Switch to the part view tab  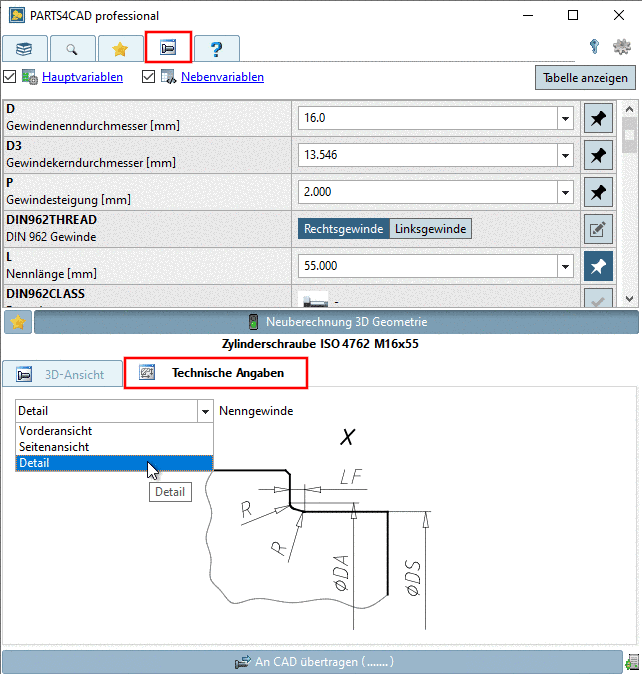coord(168,47)
